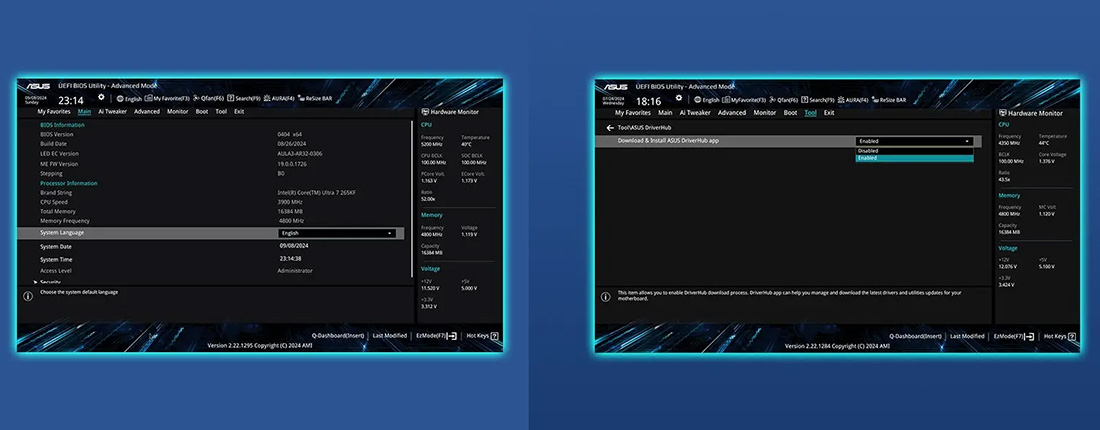Click Brand String value Intel Core Ultra 7 265KF
This screenshot has width=1100, height=430.
pyautogui.click(x=316, y=193)
